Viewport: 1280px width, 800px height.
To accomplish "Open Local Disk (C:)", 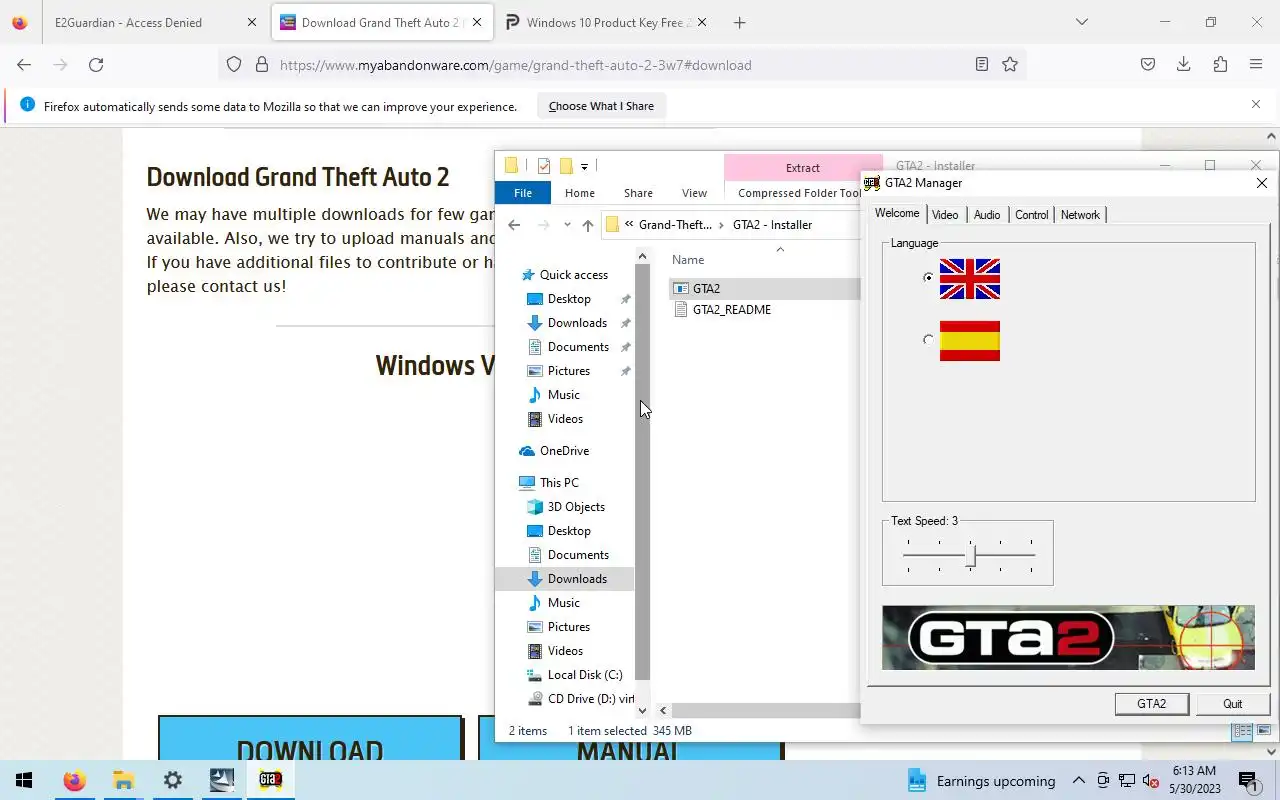I will (x=585, y=675).
